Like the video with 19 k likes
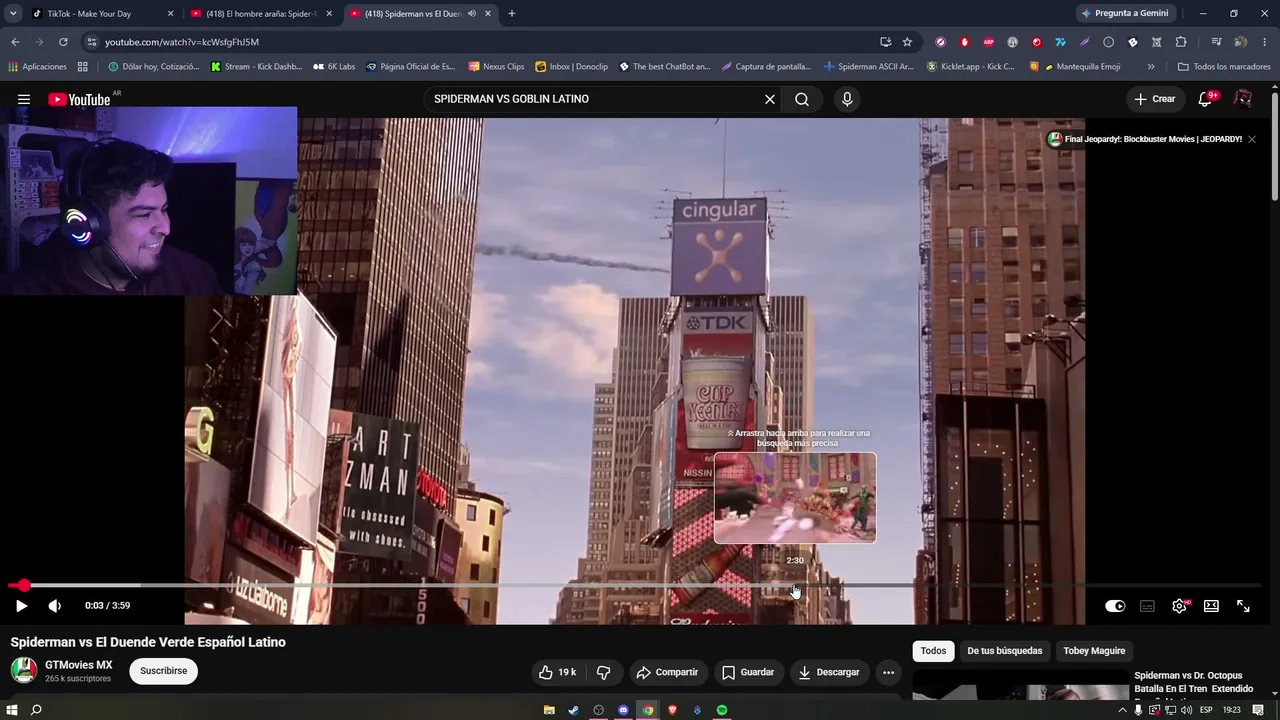Screen dimensions: 1280x720 557,672
